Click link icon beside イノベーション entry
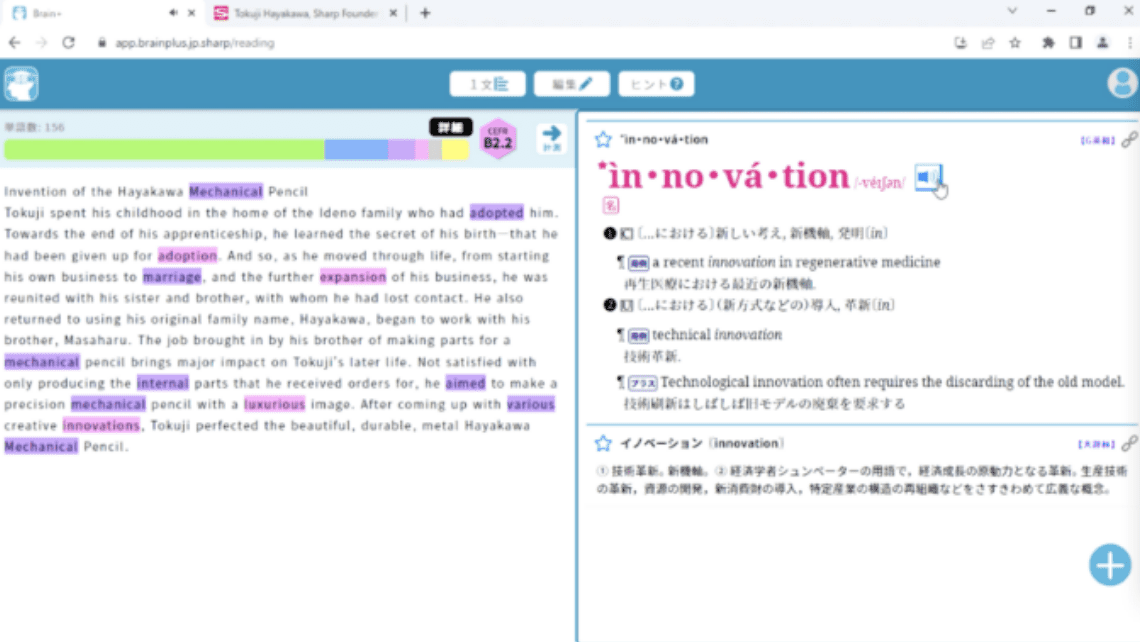 [1129, 443]
